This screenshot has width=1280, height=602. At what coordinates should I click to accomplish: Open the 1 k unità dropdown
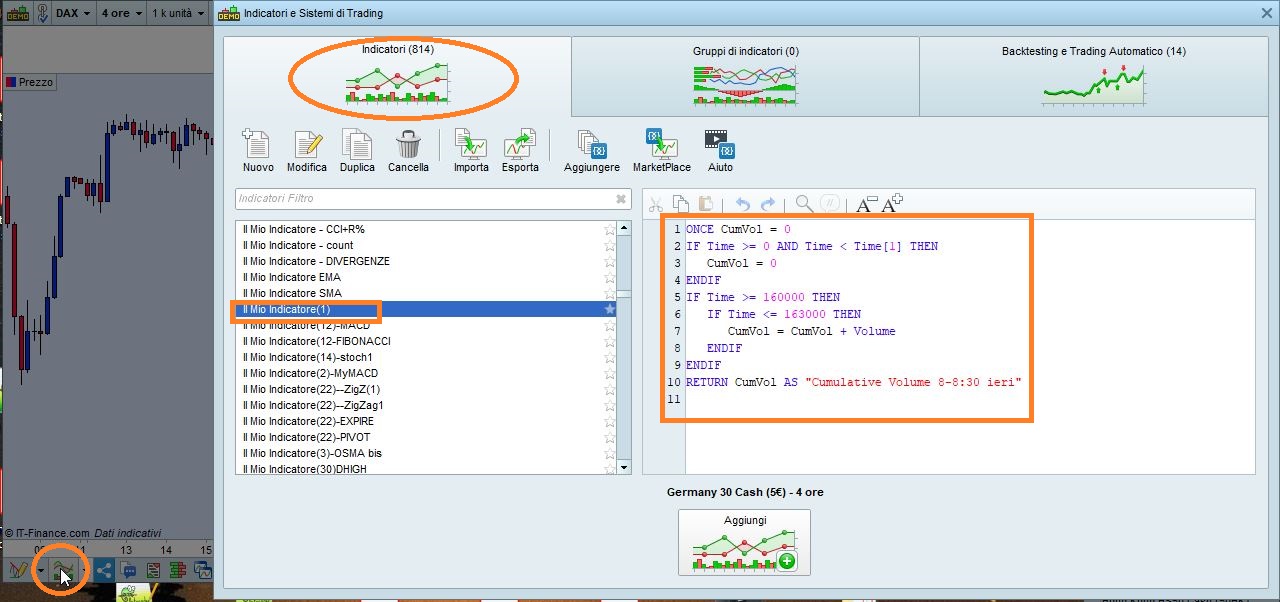pyautogui.click(x=180, y=13)
